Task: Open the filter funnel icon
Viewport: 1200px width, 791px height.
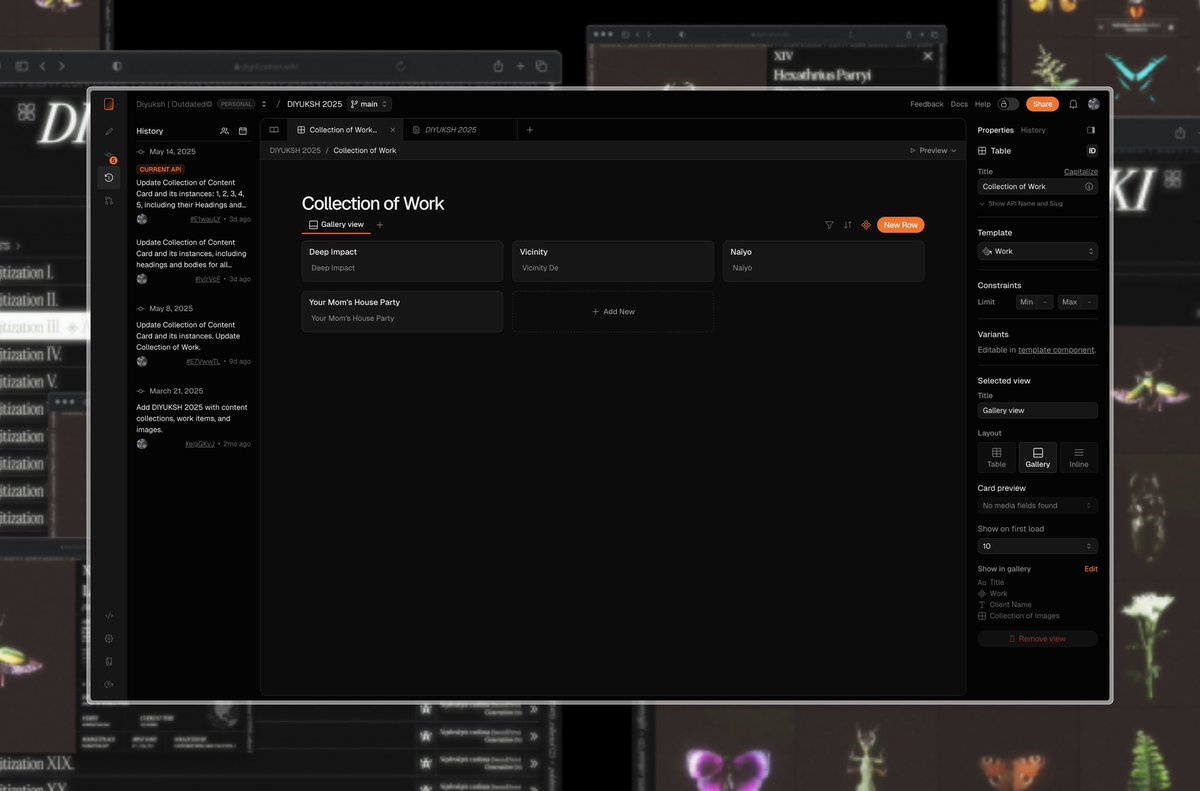Action: pyautogui.click(x=829, y=225)
